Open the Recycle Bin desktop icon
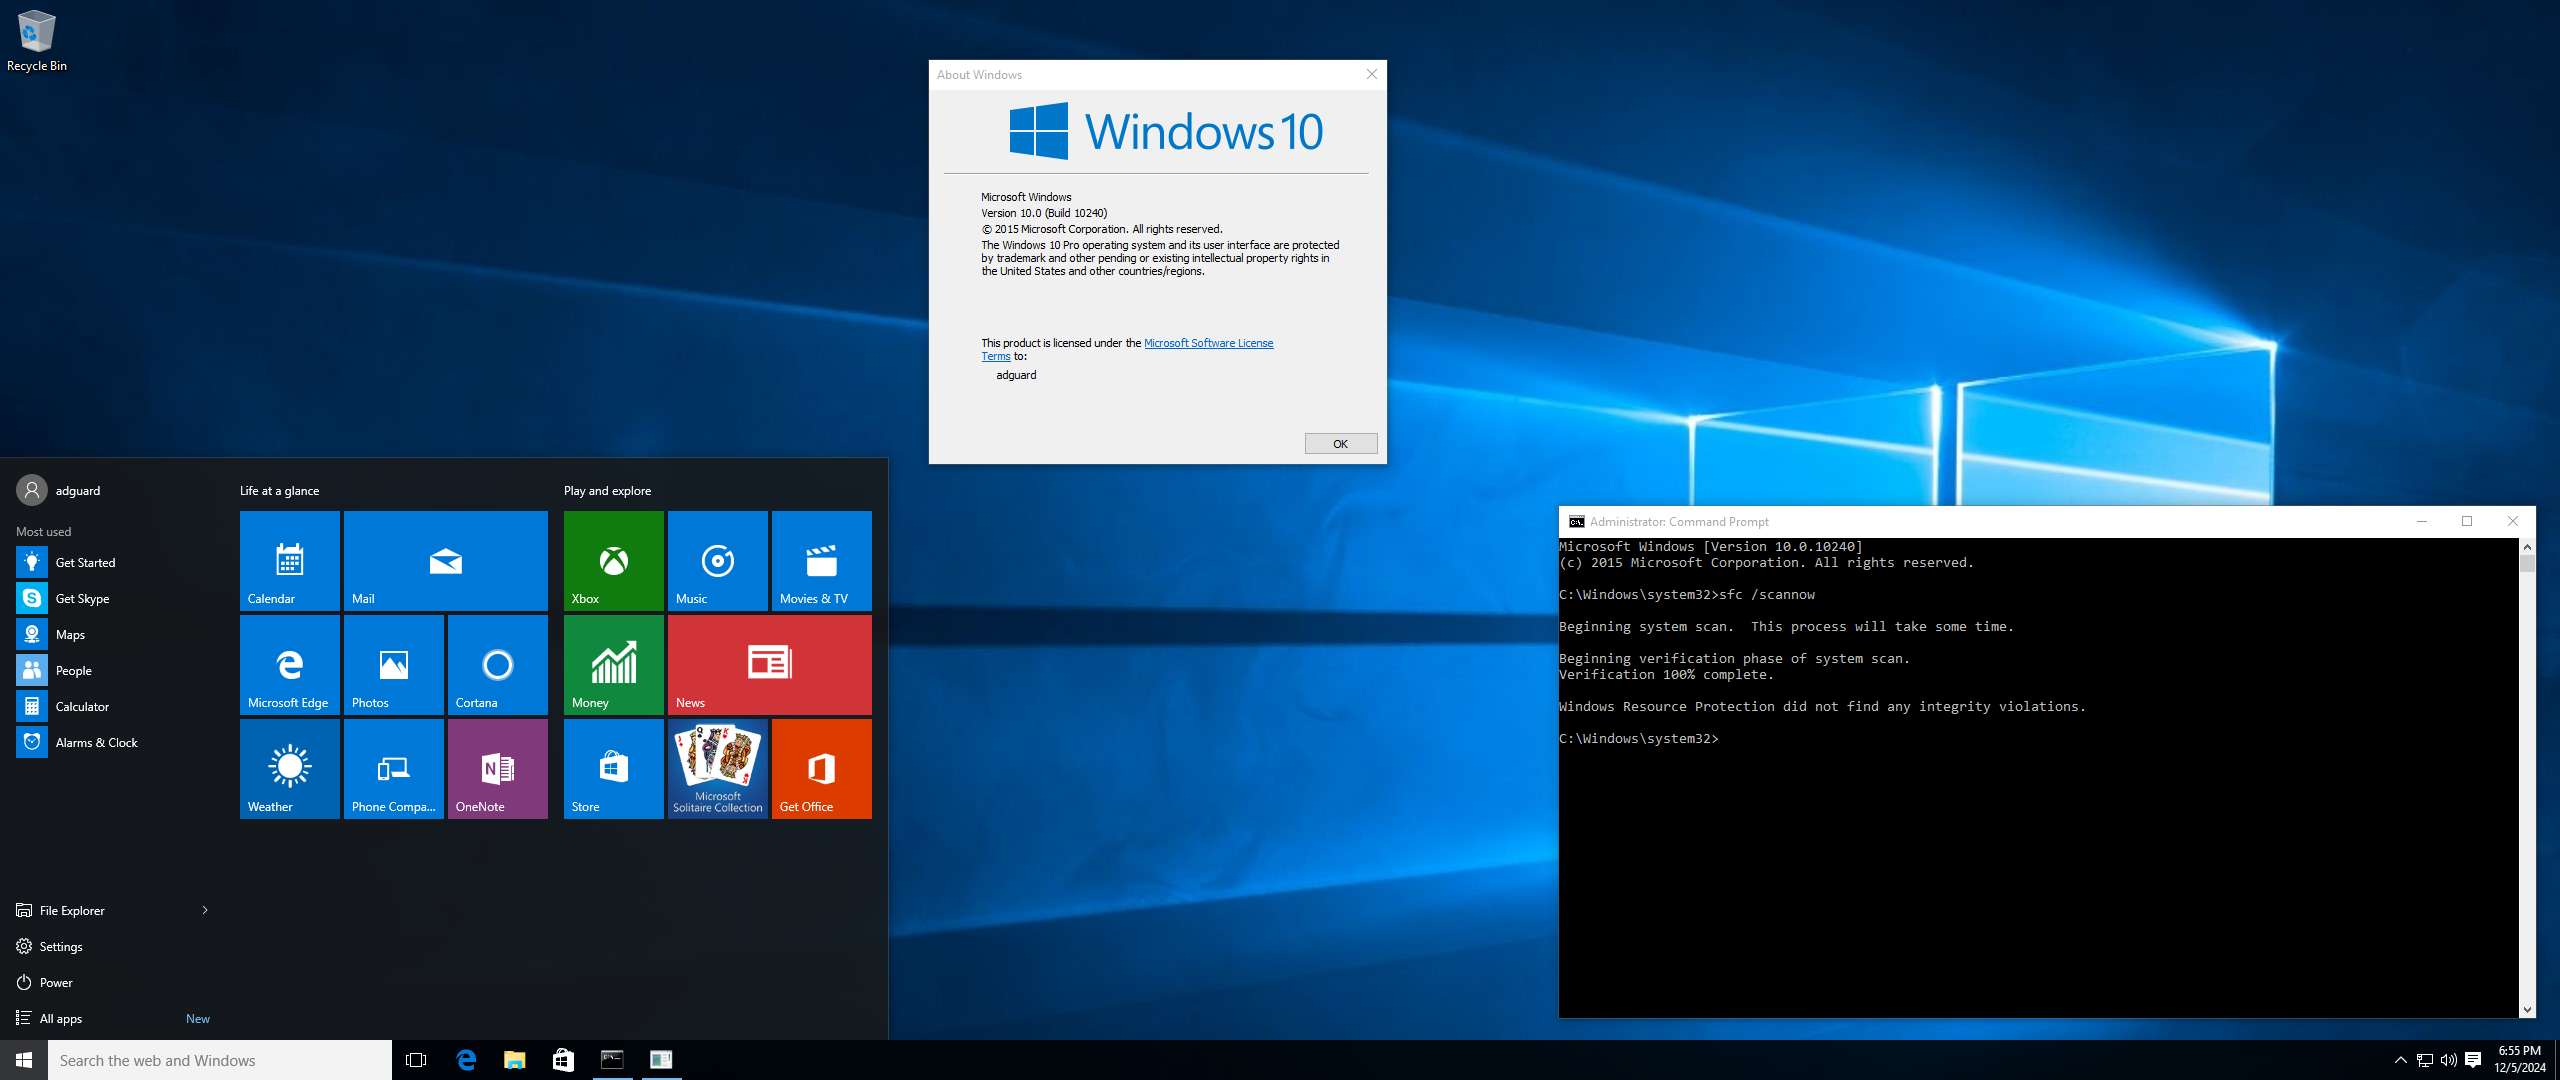 click(37, 40)
